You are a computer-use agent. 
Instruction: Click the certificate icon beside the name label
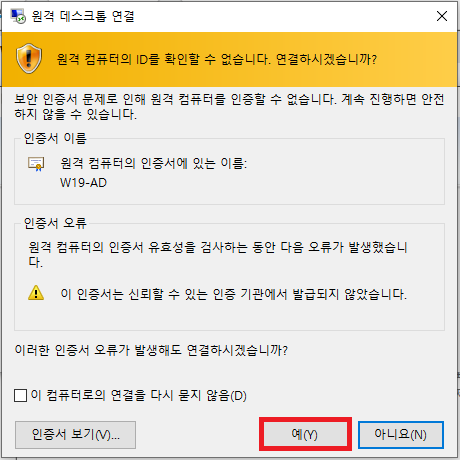[36, 164]
